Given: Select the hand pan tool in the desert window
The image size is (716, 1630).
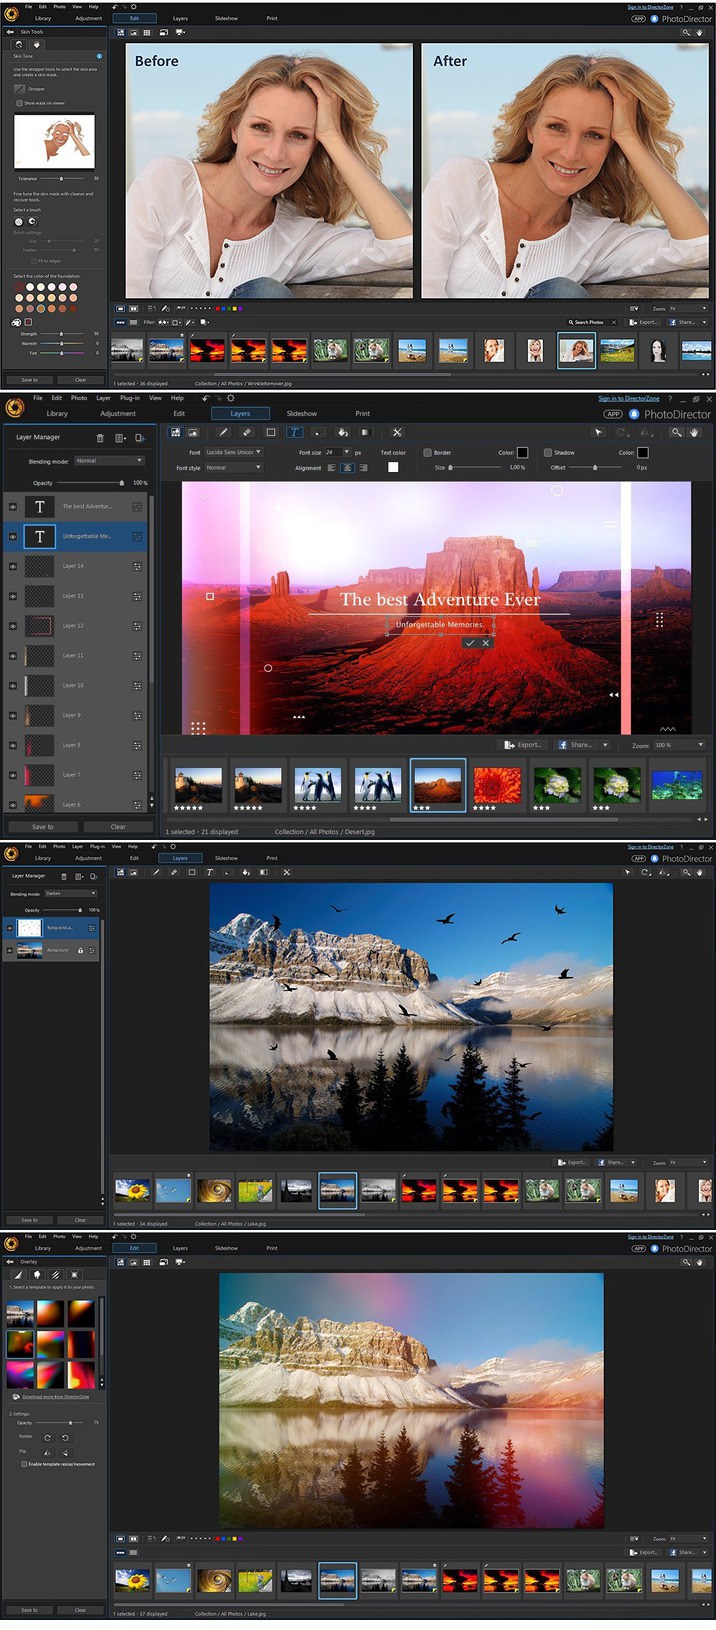Looking at the screenshot, I should [695, 432].
